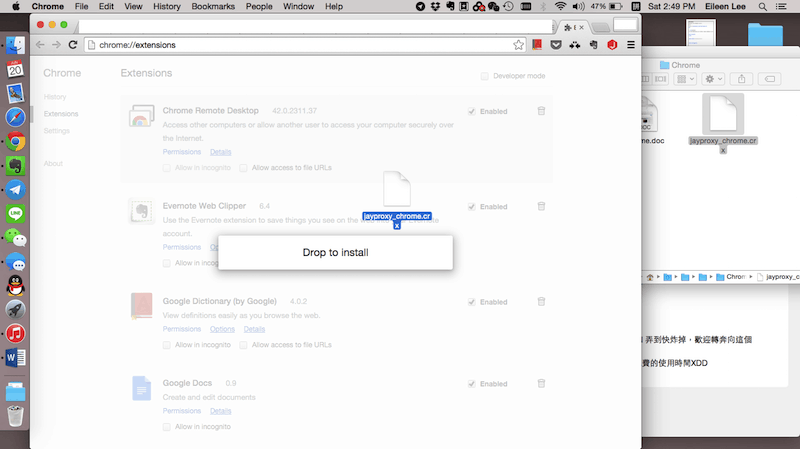This screenshot has height=449, width=800.
Task: Open the QQ penguin app in dock
Action: (15, 286)
